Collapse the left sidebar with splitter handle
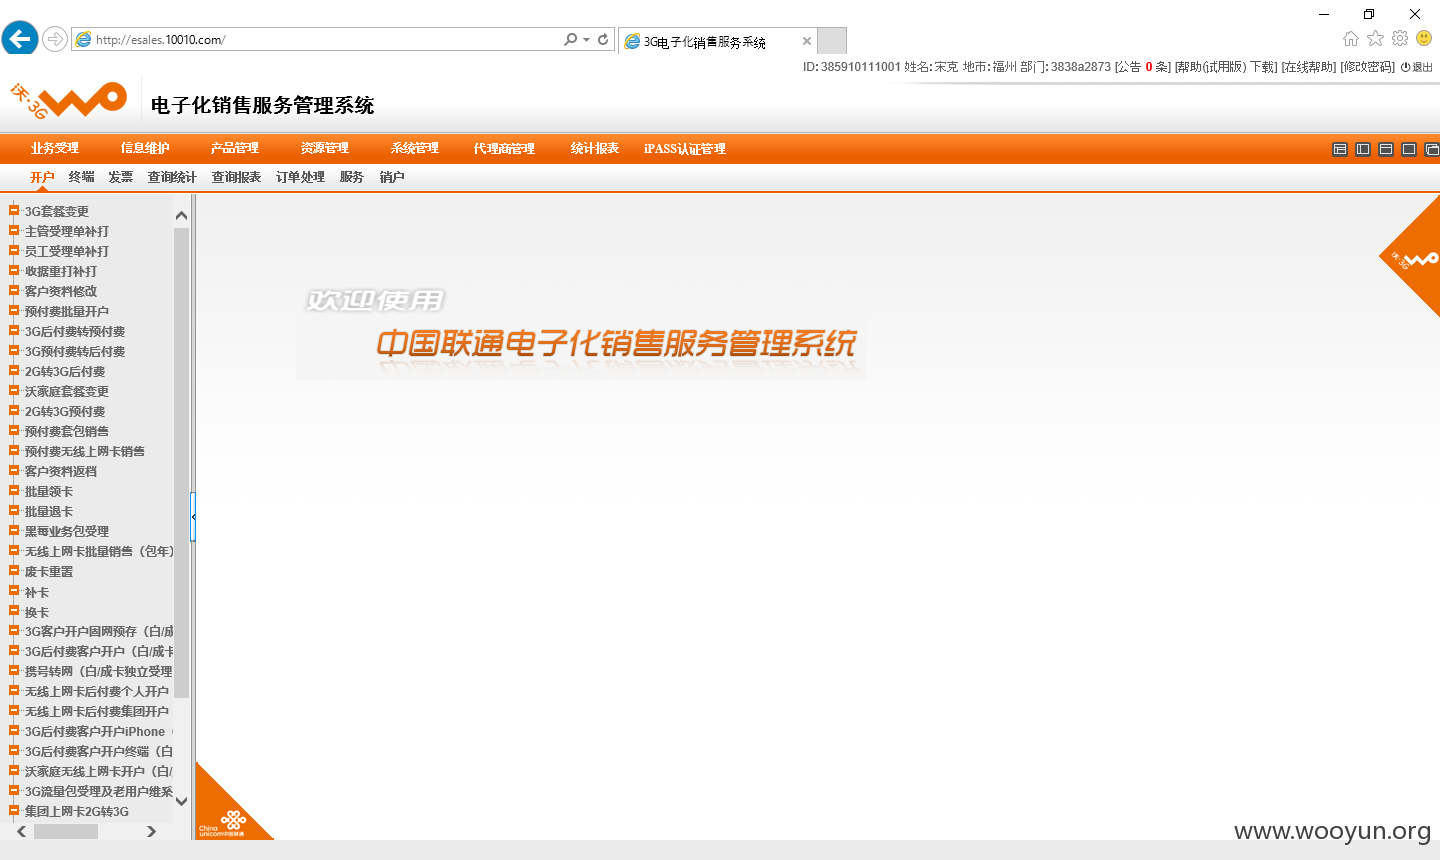The image size is (1440, 860). click(193, 517)
